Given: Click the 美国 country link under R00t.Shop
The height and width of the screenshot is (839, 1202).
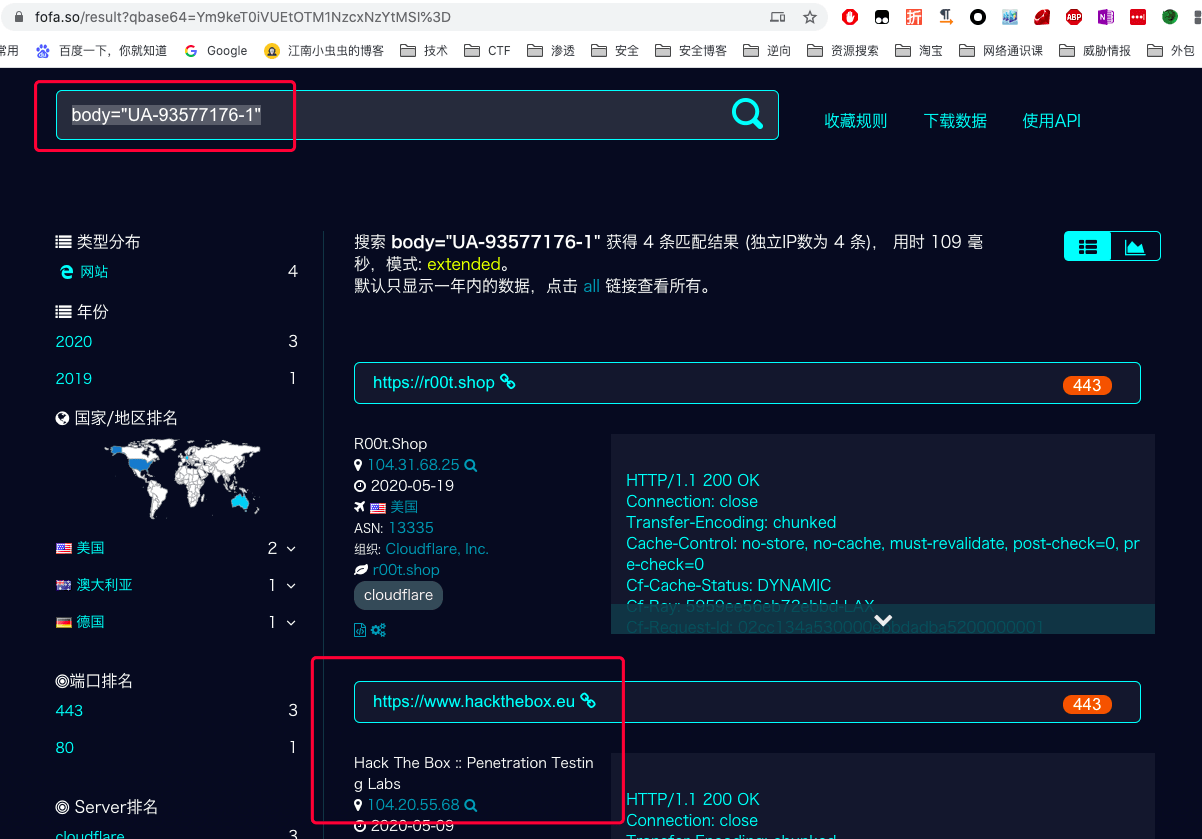Looking at the screenshot, I should click(x=404, y=507).
